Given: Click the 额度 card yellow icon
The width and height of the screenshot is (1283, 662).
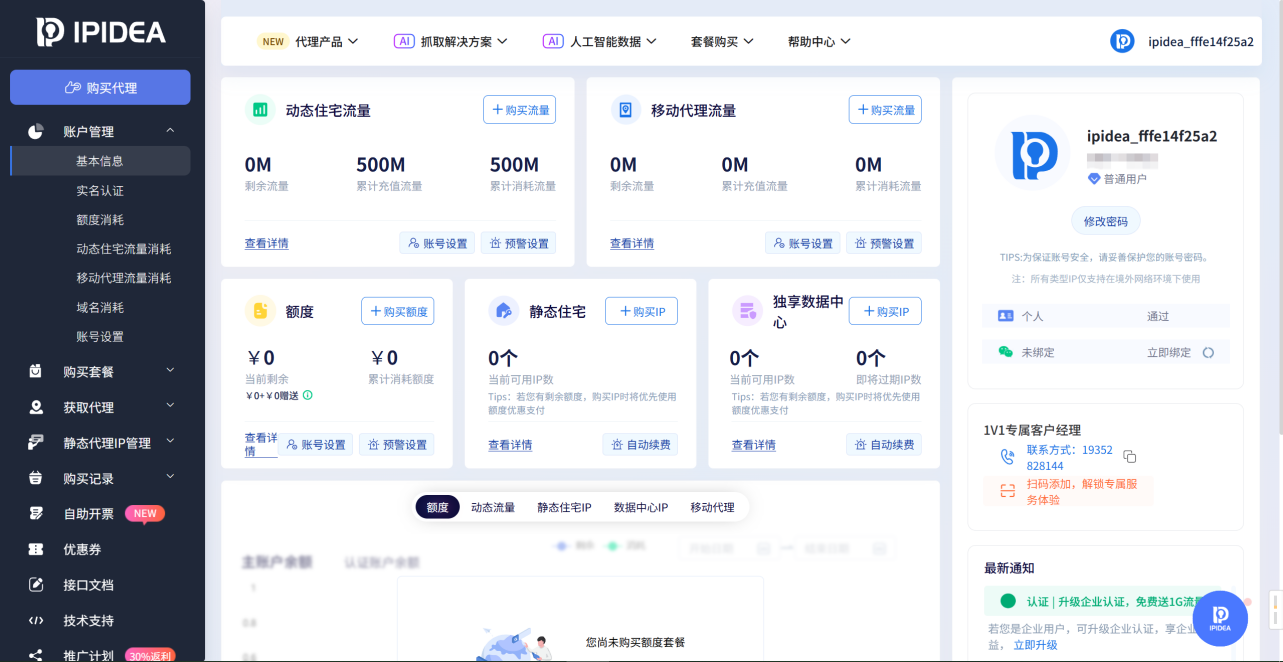Looking at the screenshot, I should 260,311.
